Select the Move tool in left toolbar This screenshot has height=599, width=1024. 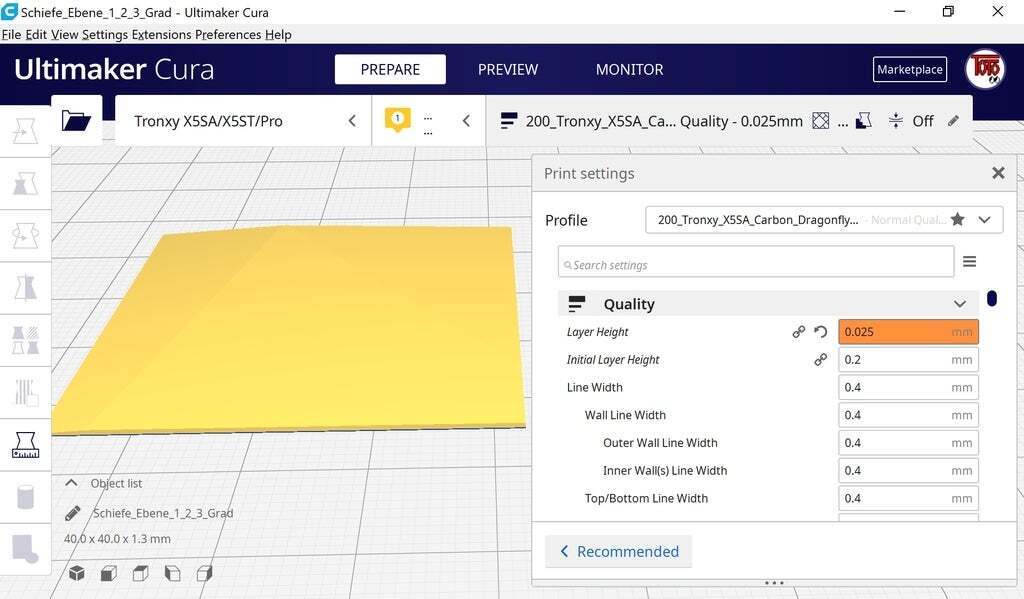coord(25,131)
